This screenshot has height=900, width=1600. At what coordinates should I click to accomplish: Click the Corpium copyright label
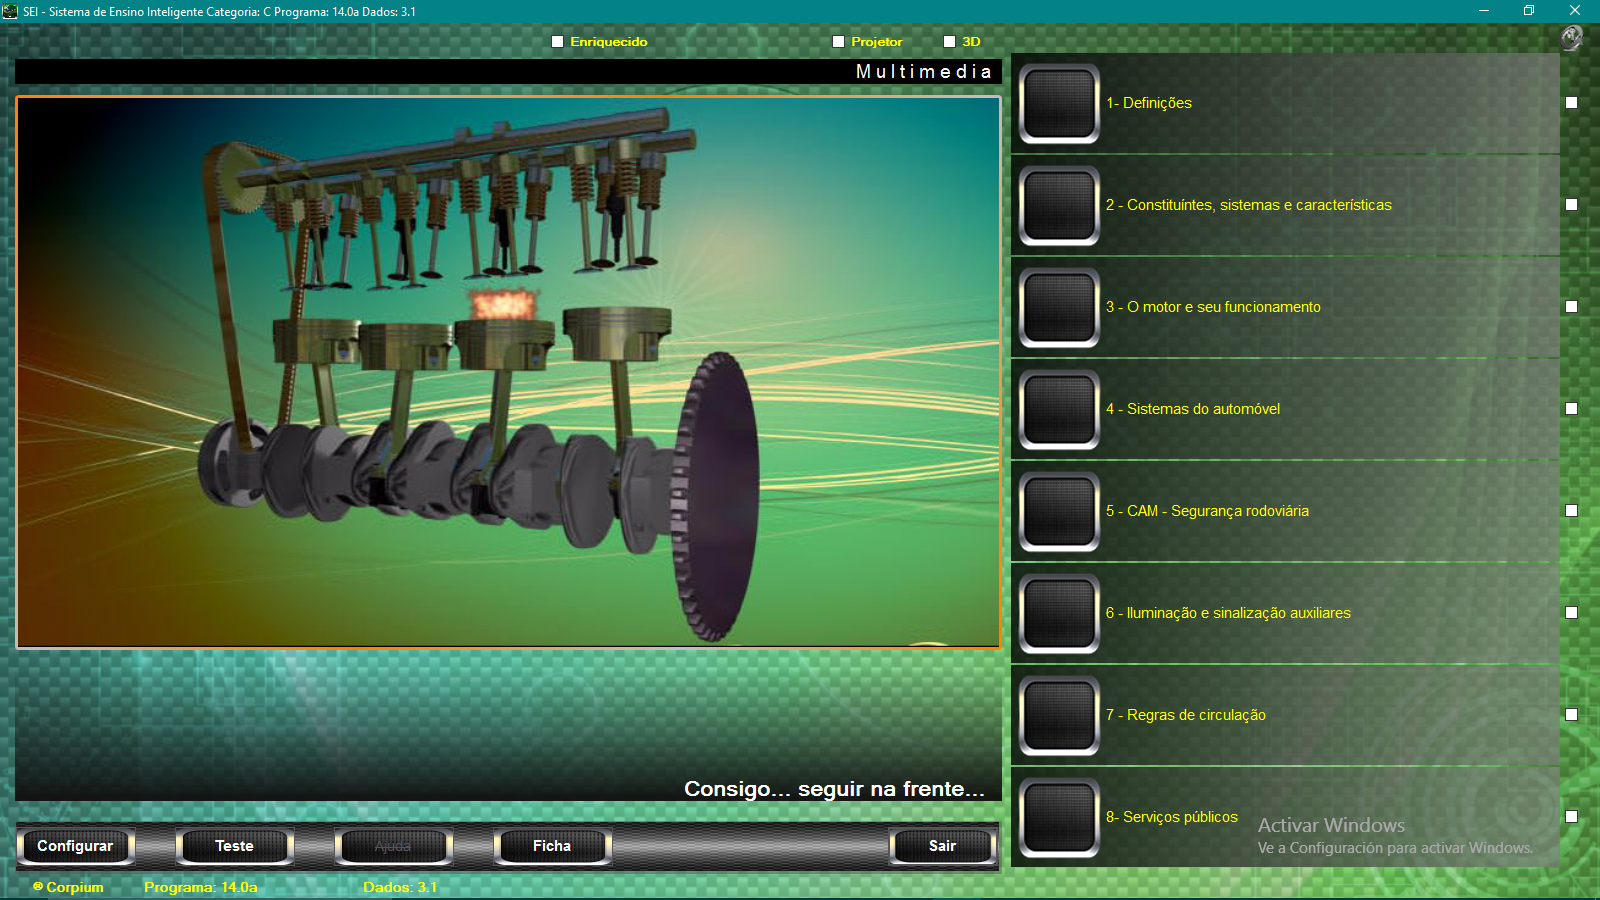click(x=68, y=887)
